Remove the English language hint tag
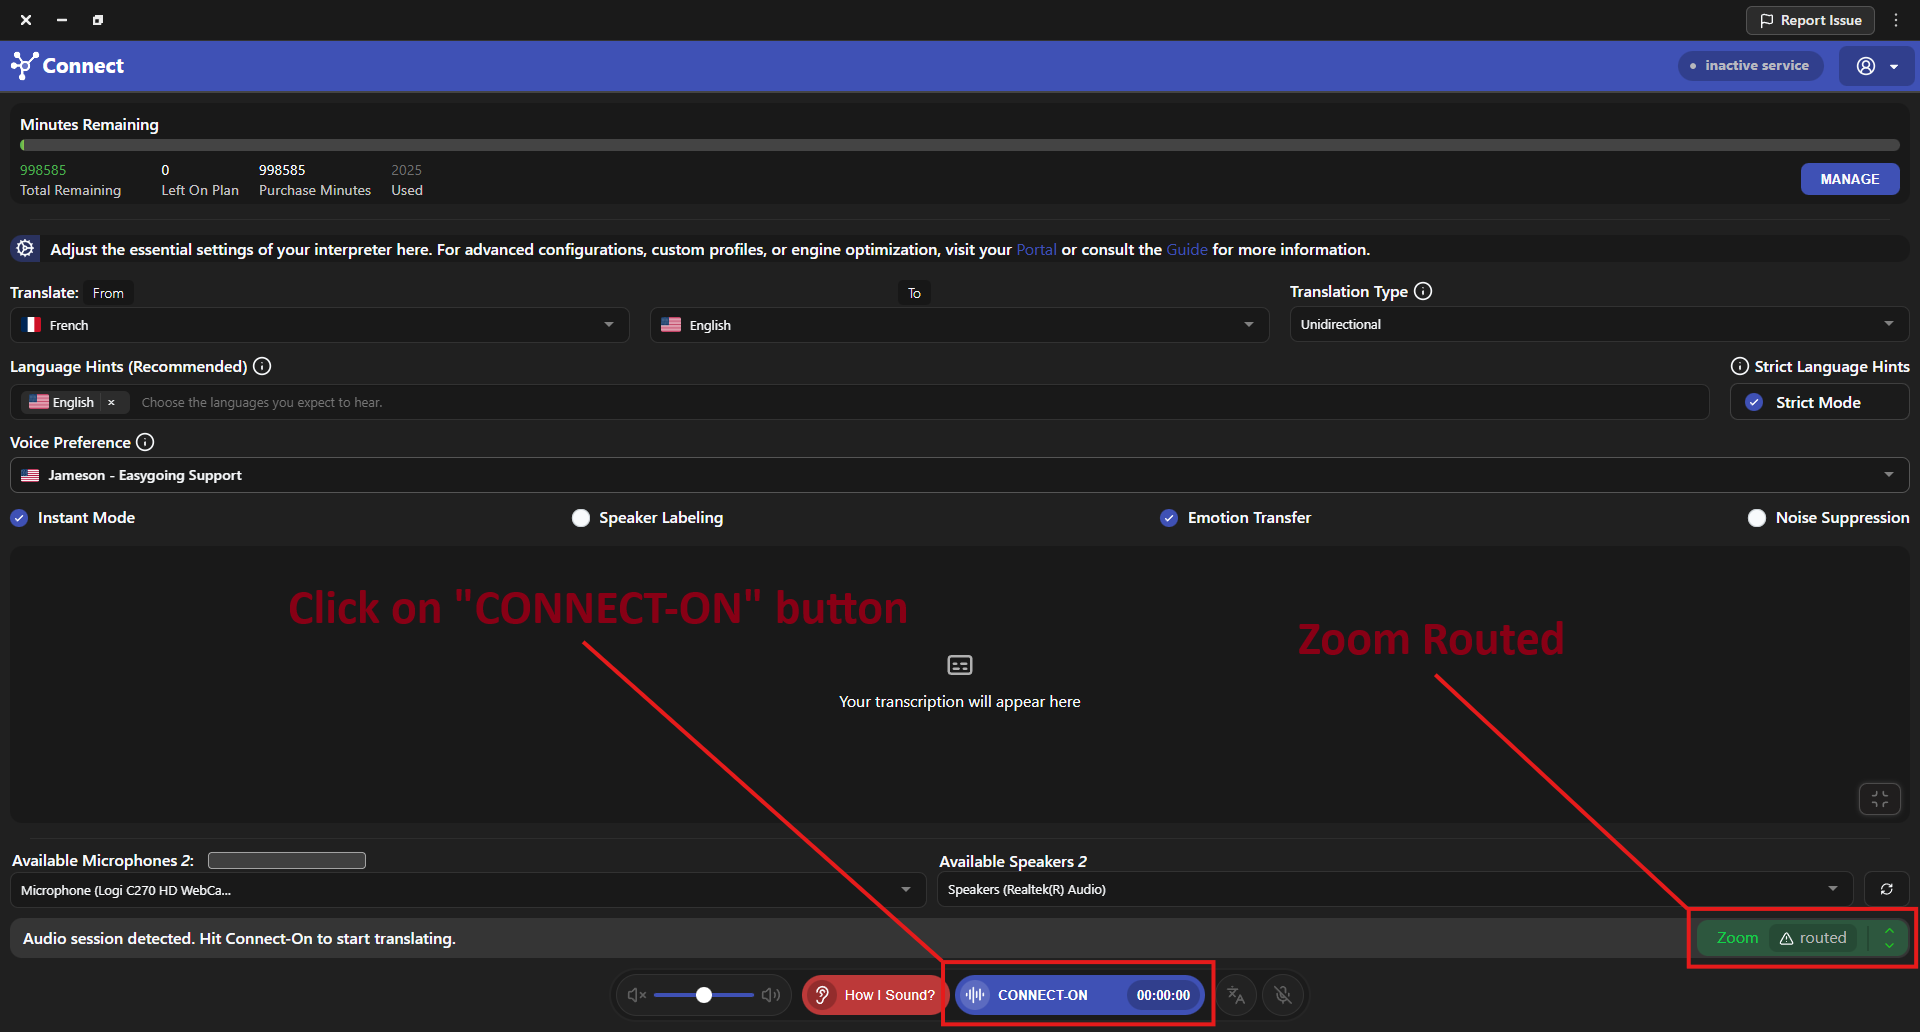 coord(111,402)
